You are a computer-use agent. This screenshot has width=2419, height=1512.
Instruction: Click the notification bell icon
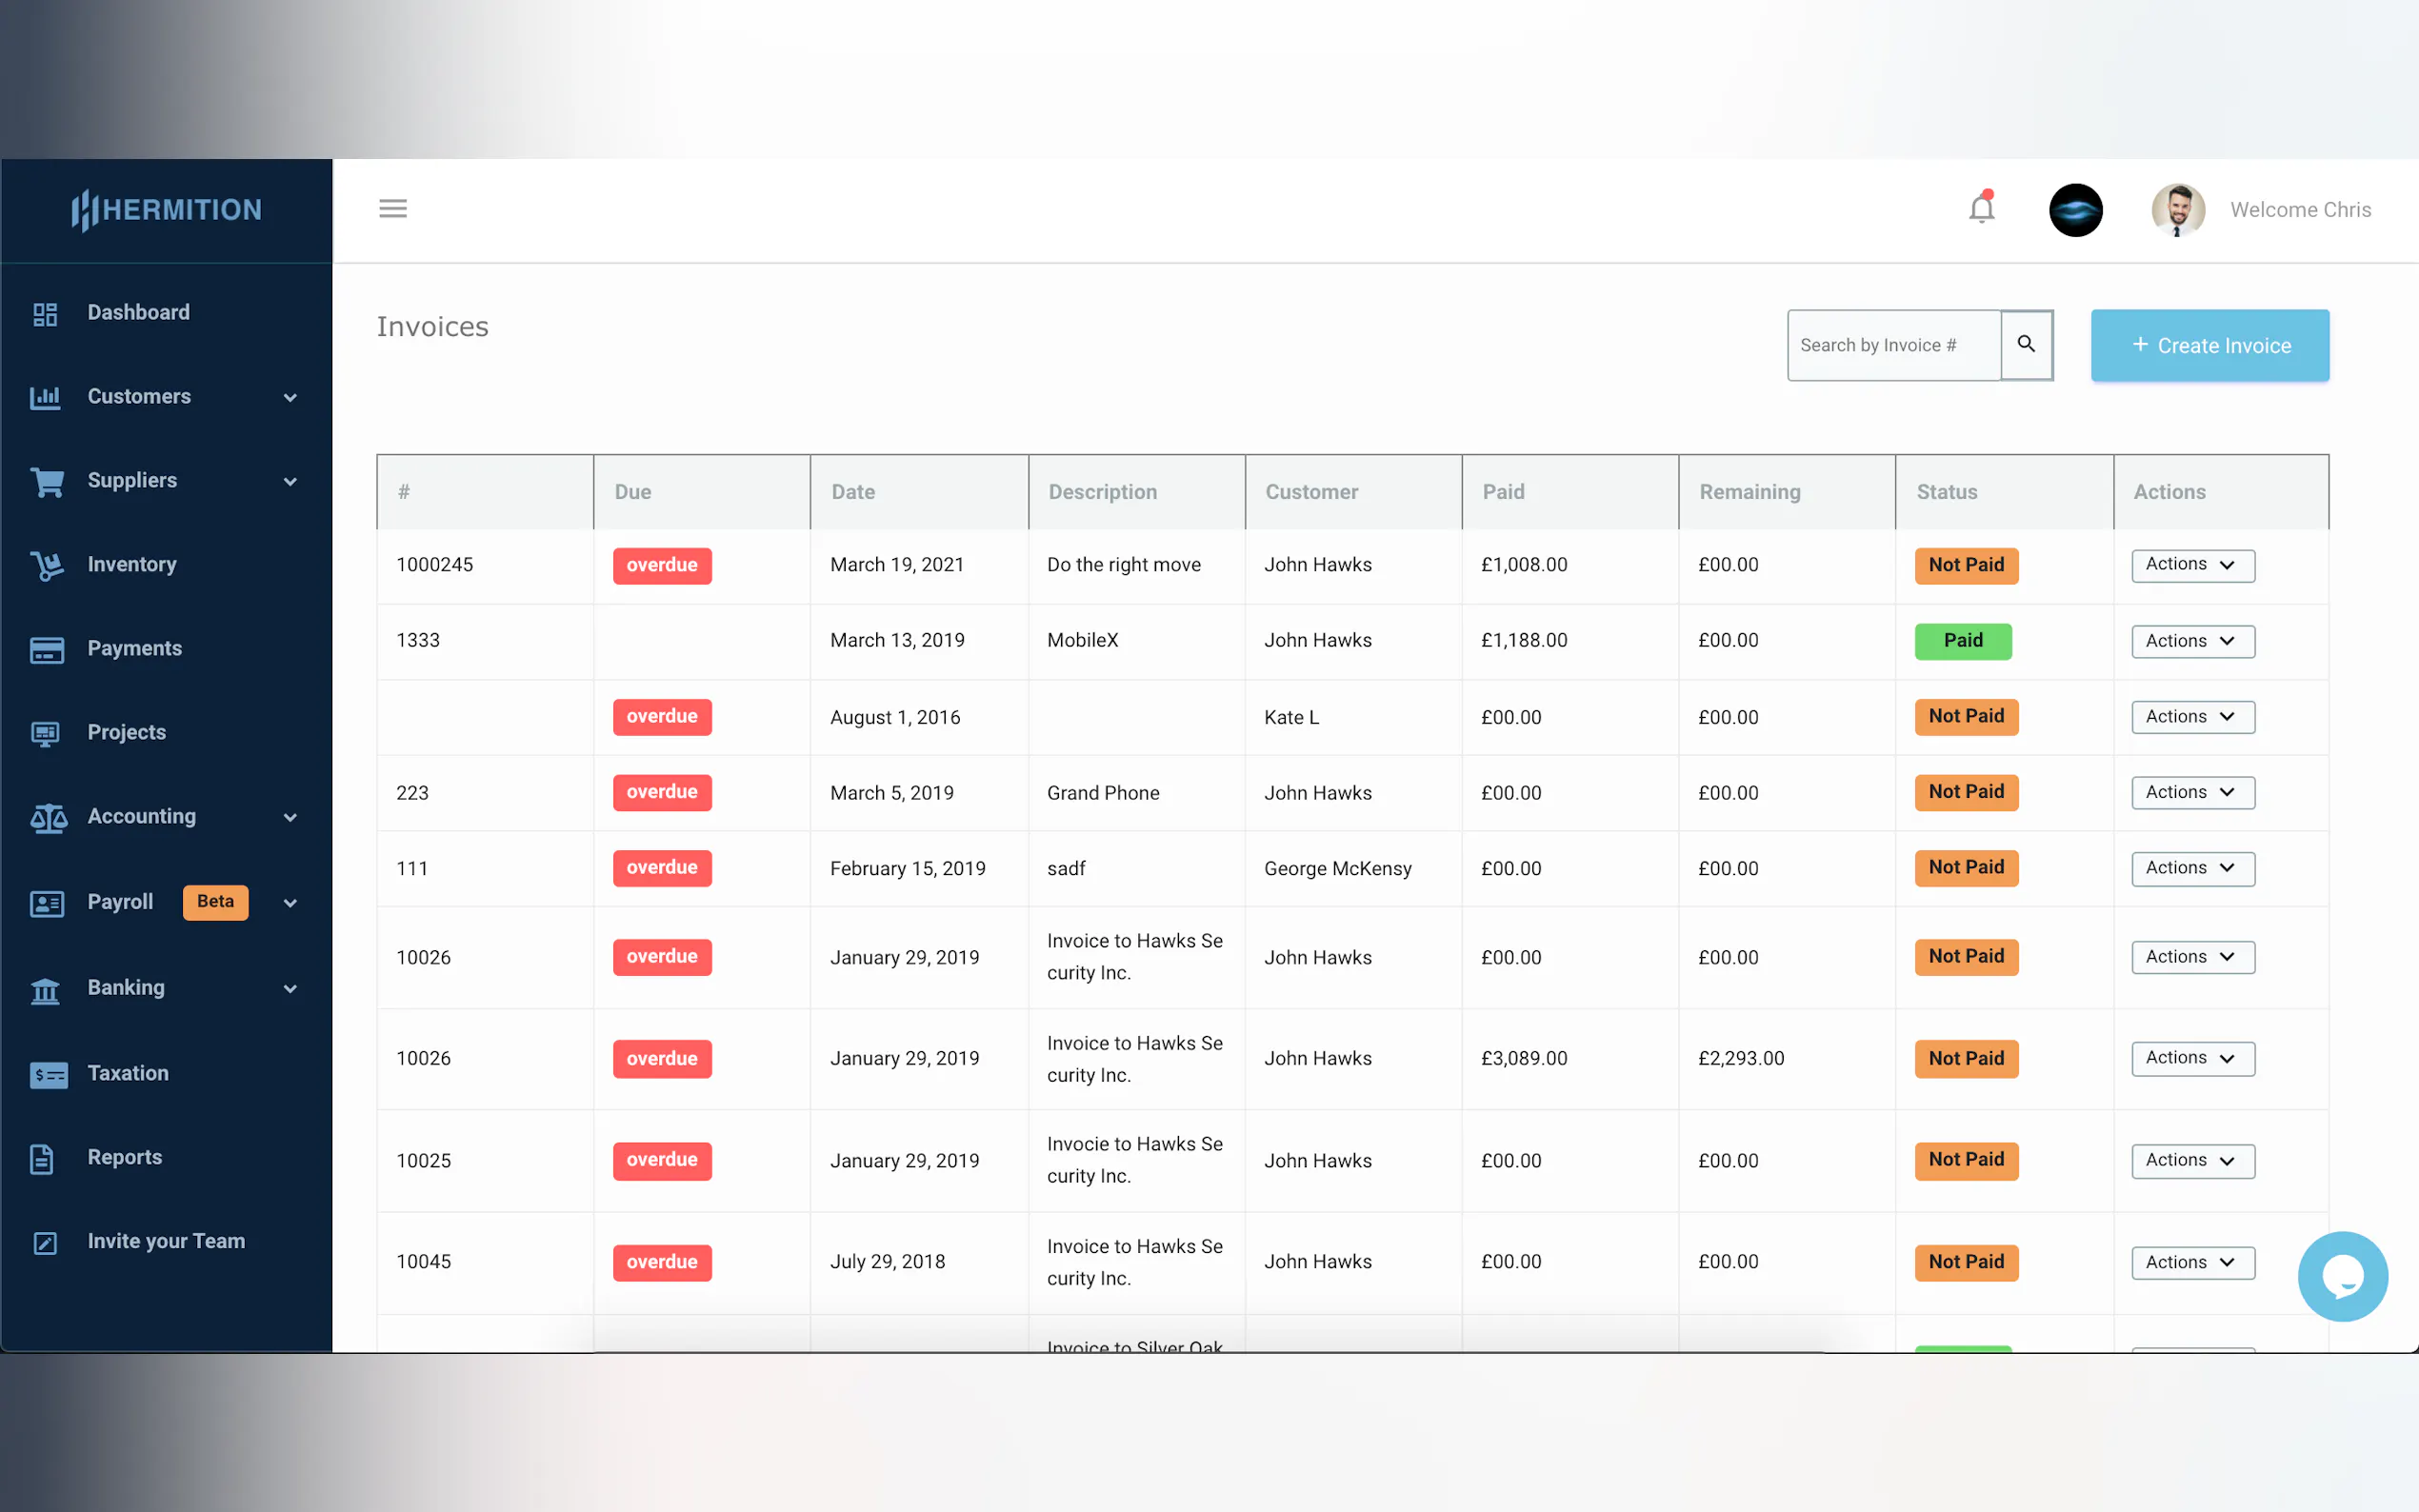pyautogui.click(x=1981, y=209)
